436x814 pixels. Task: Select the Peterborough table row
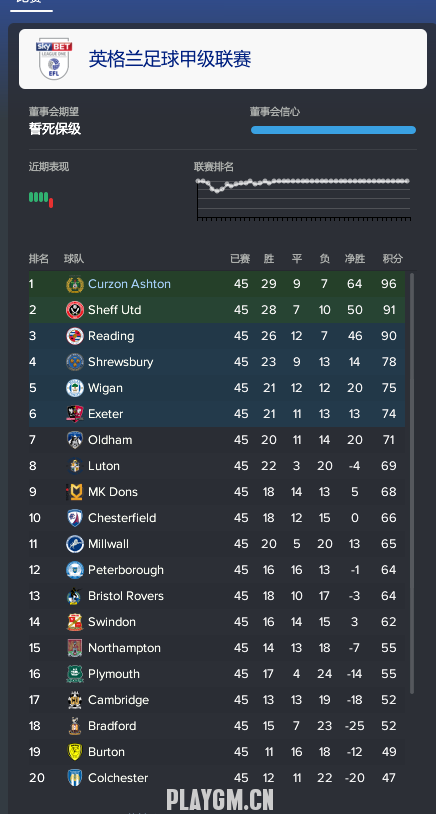click(x=217, y=569)
